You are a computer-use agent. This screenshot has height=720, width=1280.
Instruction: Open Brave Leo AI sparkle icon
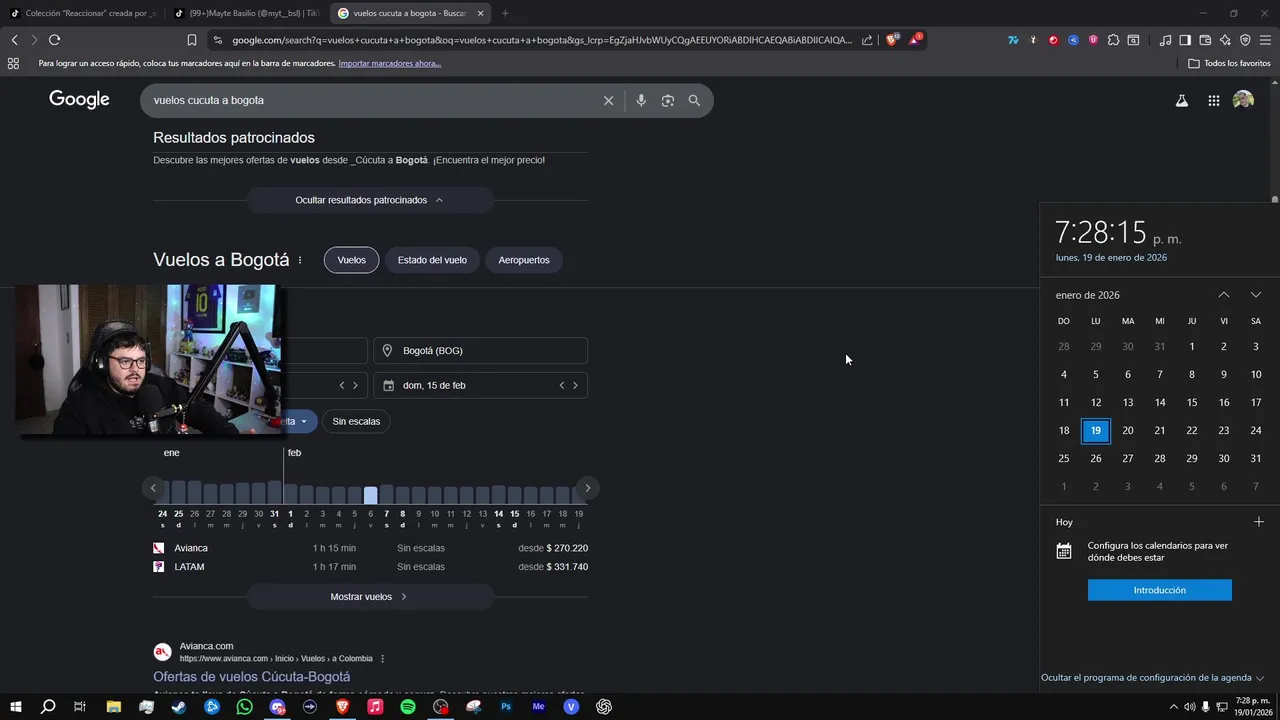pyautogui.click(x=1225, y=40)
